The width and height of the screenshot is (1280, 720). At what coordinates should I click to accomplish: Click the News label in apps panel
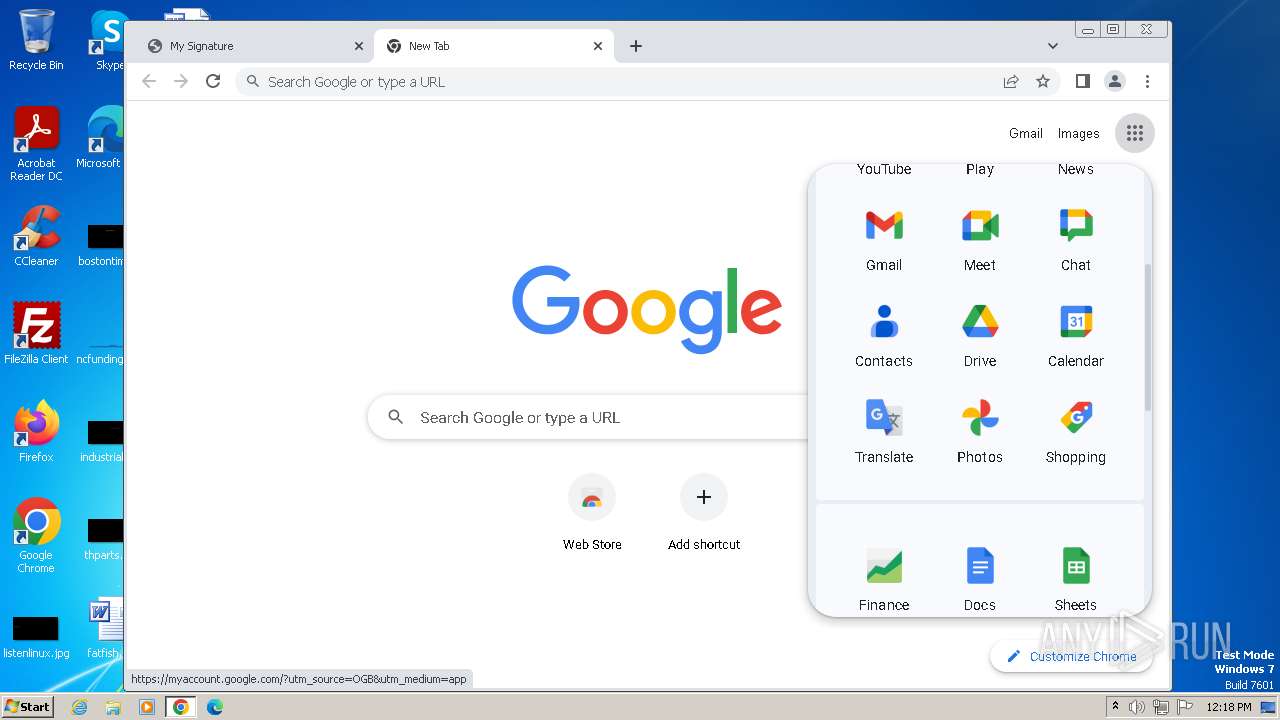pos(1076,169)
